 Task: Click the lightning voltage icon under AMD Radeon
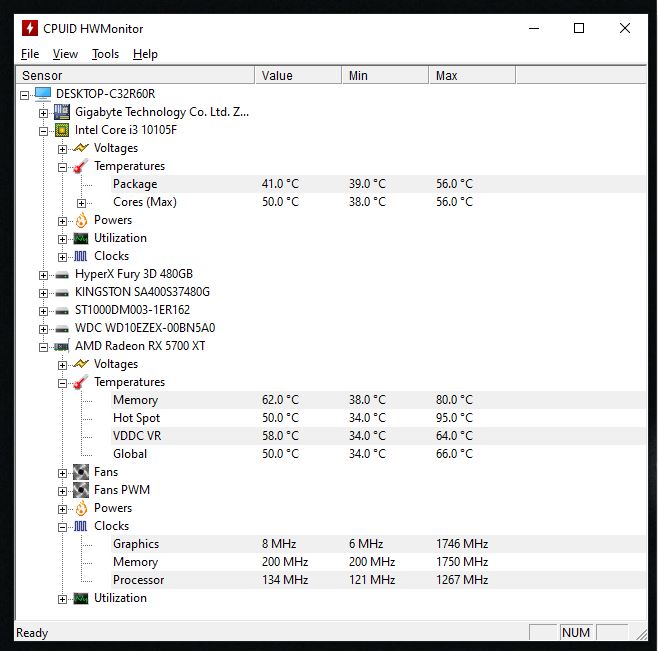81,363
